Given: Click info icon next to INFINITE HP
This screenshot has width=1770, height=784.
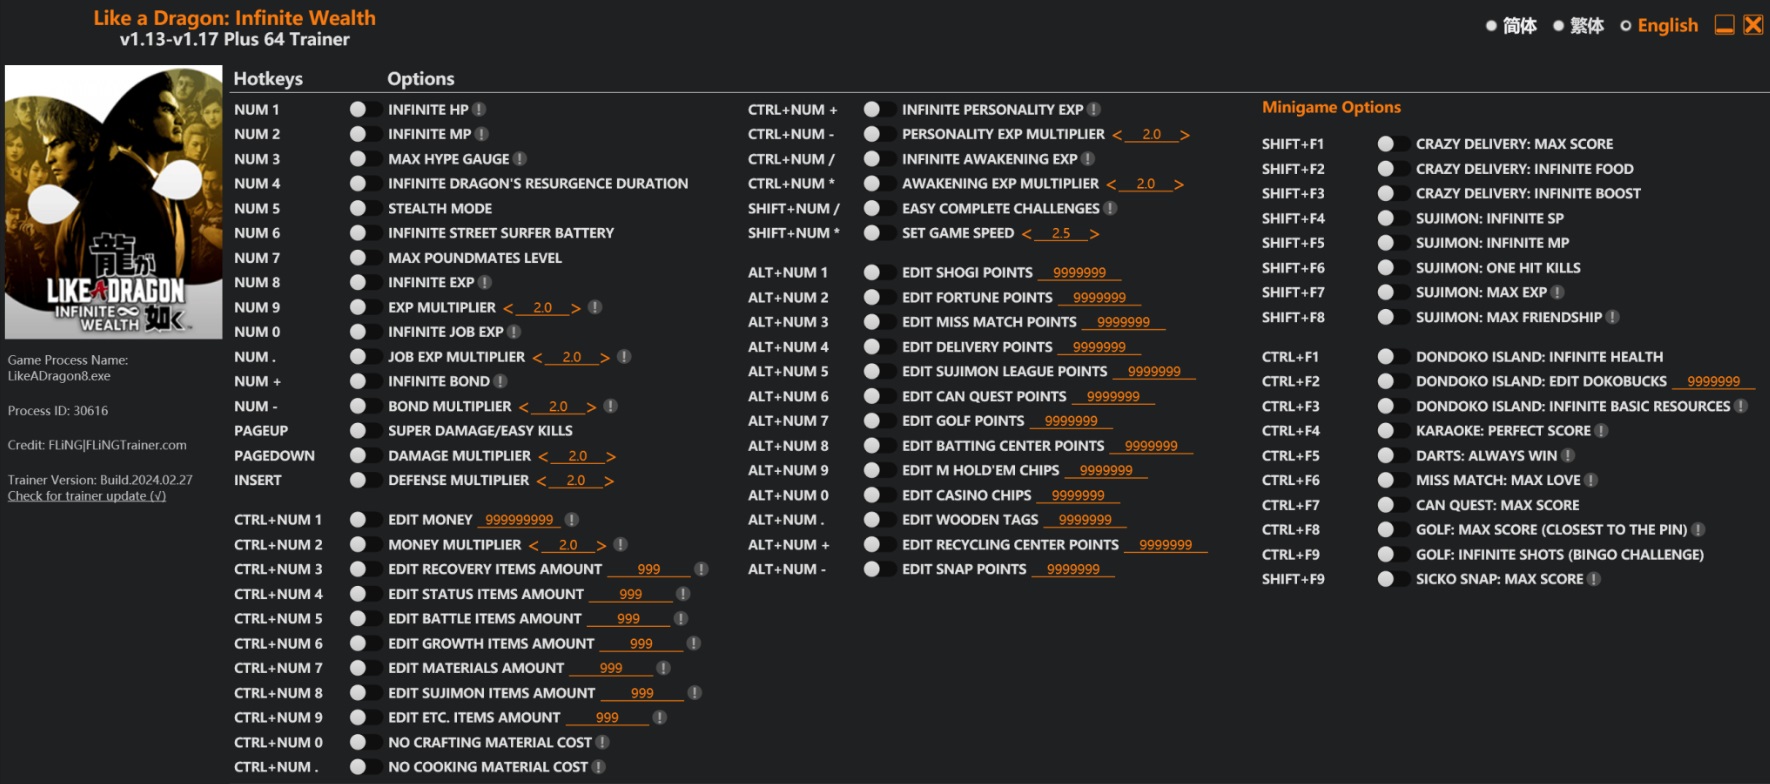Looking at the screenshot, I should tap(479, 110).
